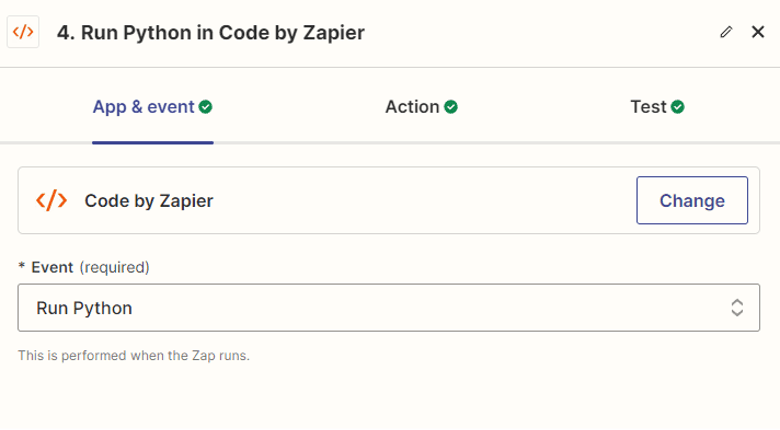Click the up-down arrows in Event field
This screenshot has height=430, width=780.
737,308
